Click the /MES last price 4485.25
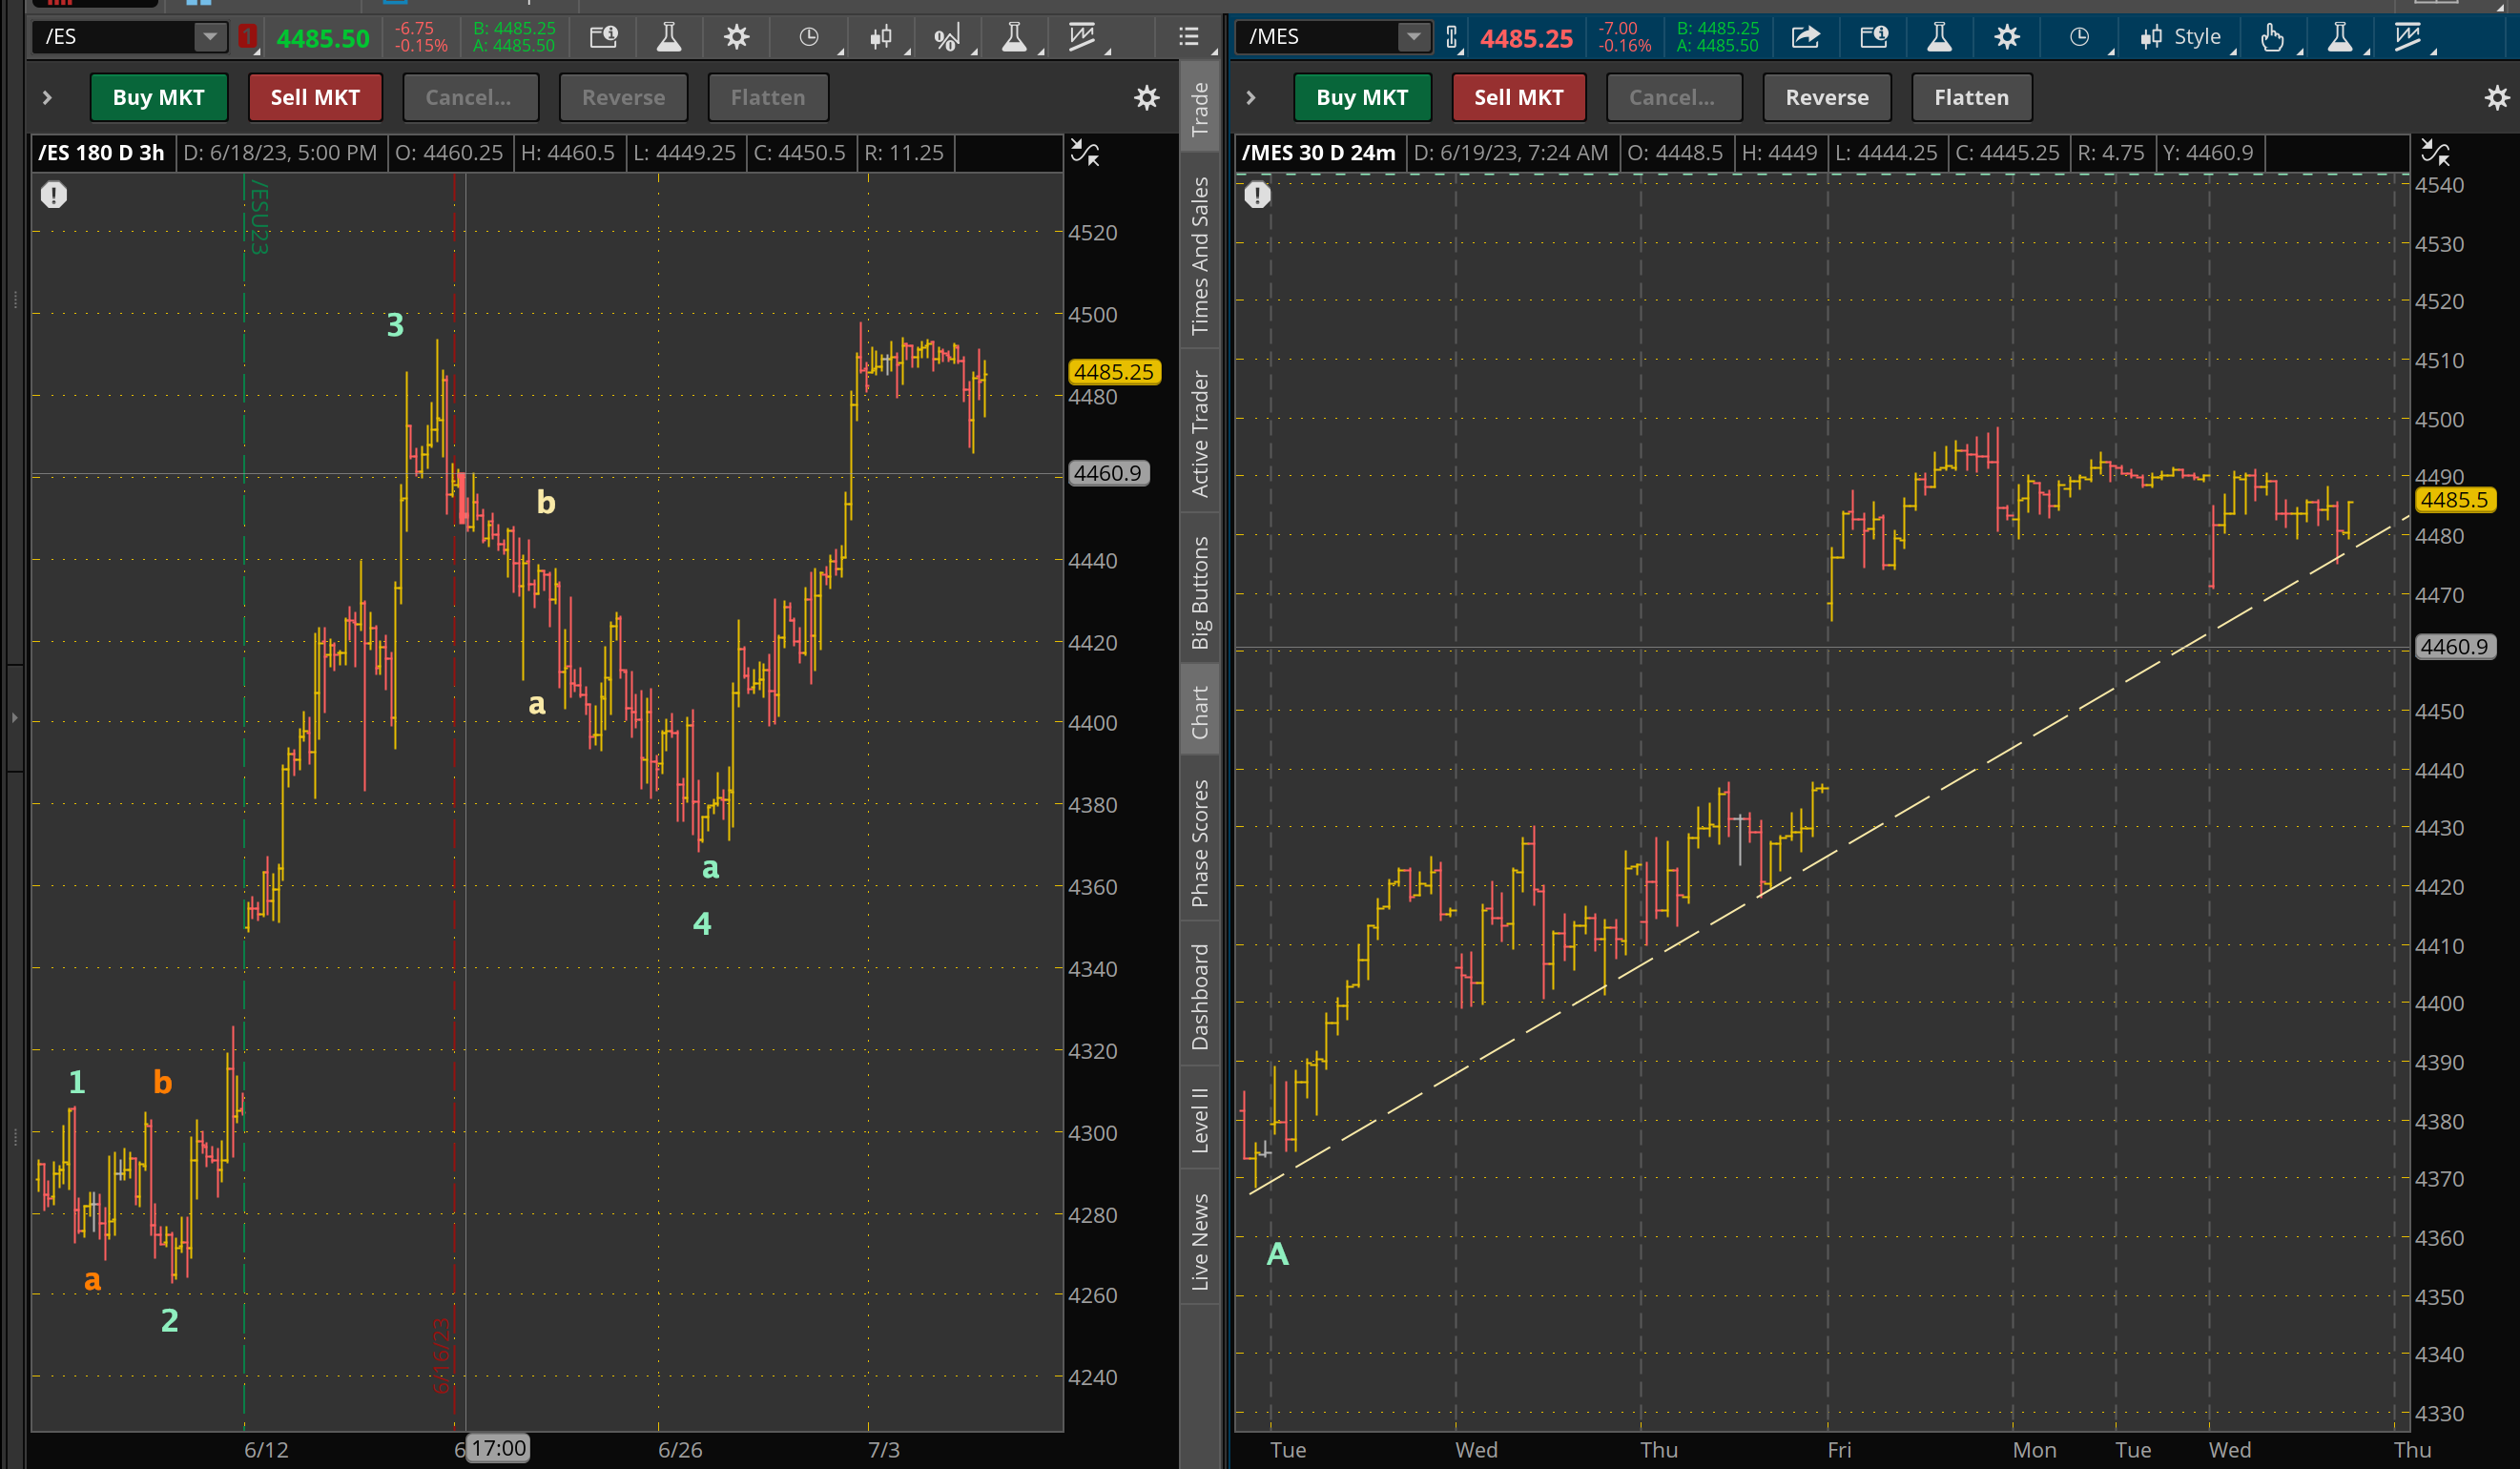Screen dimensions: 2520x1469 pos(1526,39)
